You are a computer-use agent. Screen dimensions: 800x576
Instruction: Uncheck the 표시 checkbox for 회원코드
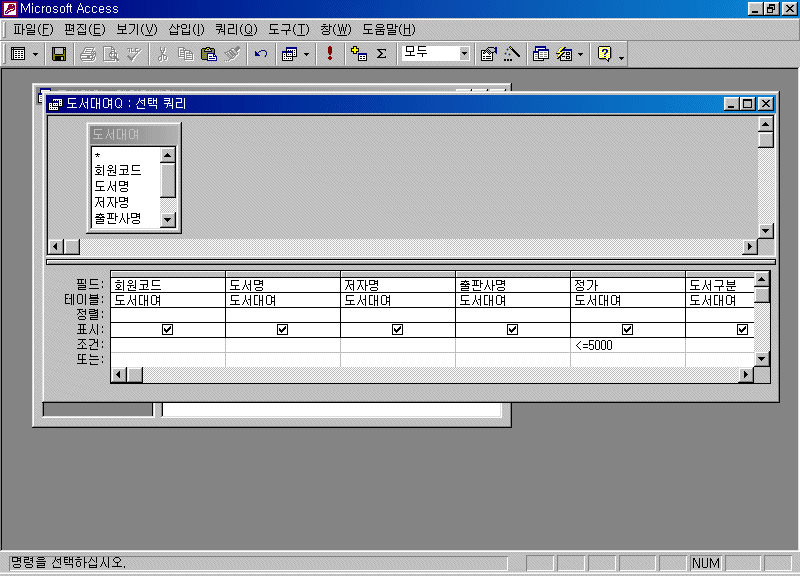[167, 329]
